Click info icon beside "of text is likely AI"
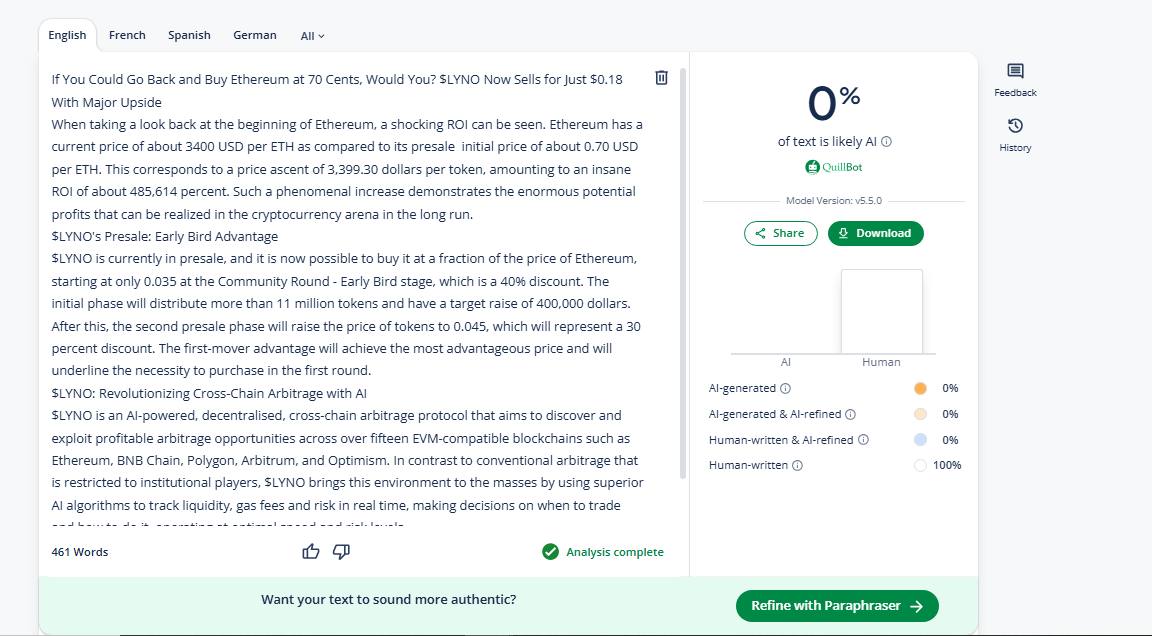Screen dimensions: 1152x636 pos(887,142)
